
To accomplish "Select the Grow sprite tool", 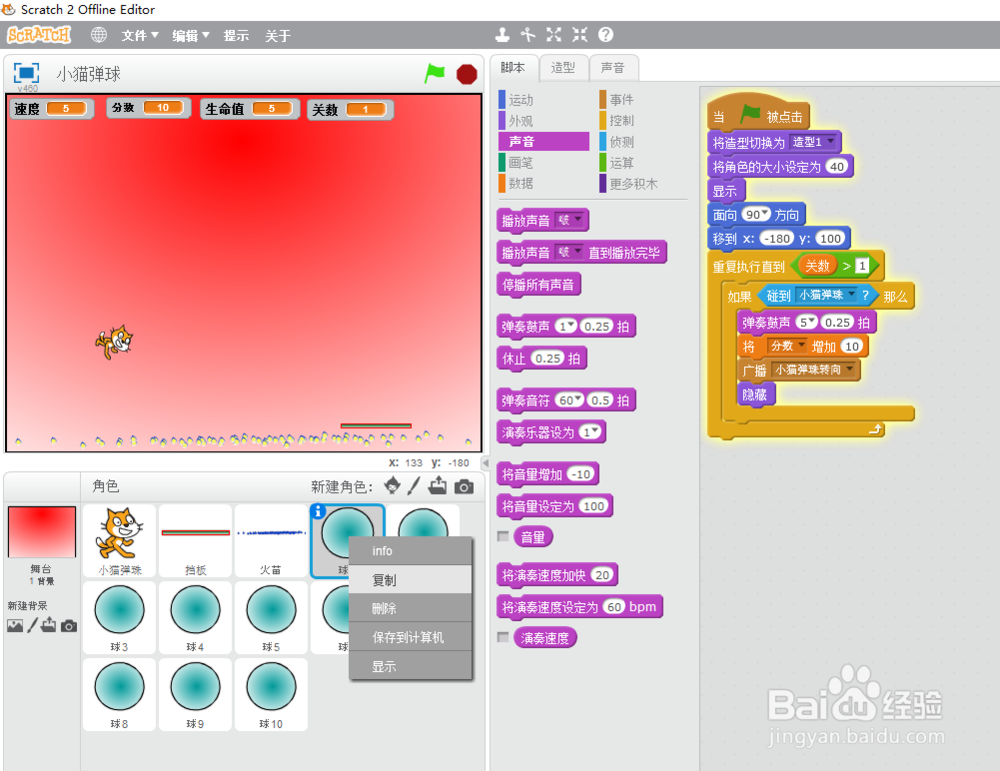I will 554,34.
